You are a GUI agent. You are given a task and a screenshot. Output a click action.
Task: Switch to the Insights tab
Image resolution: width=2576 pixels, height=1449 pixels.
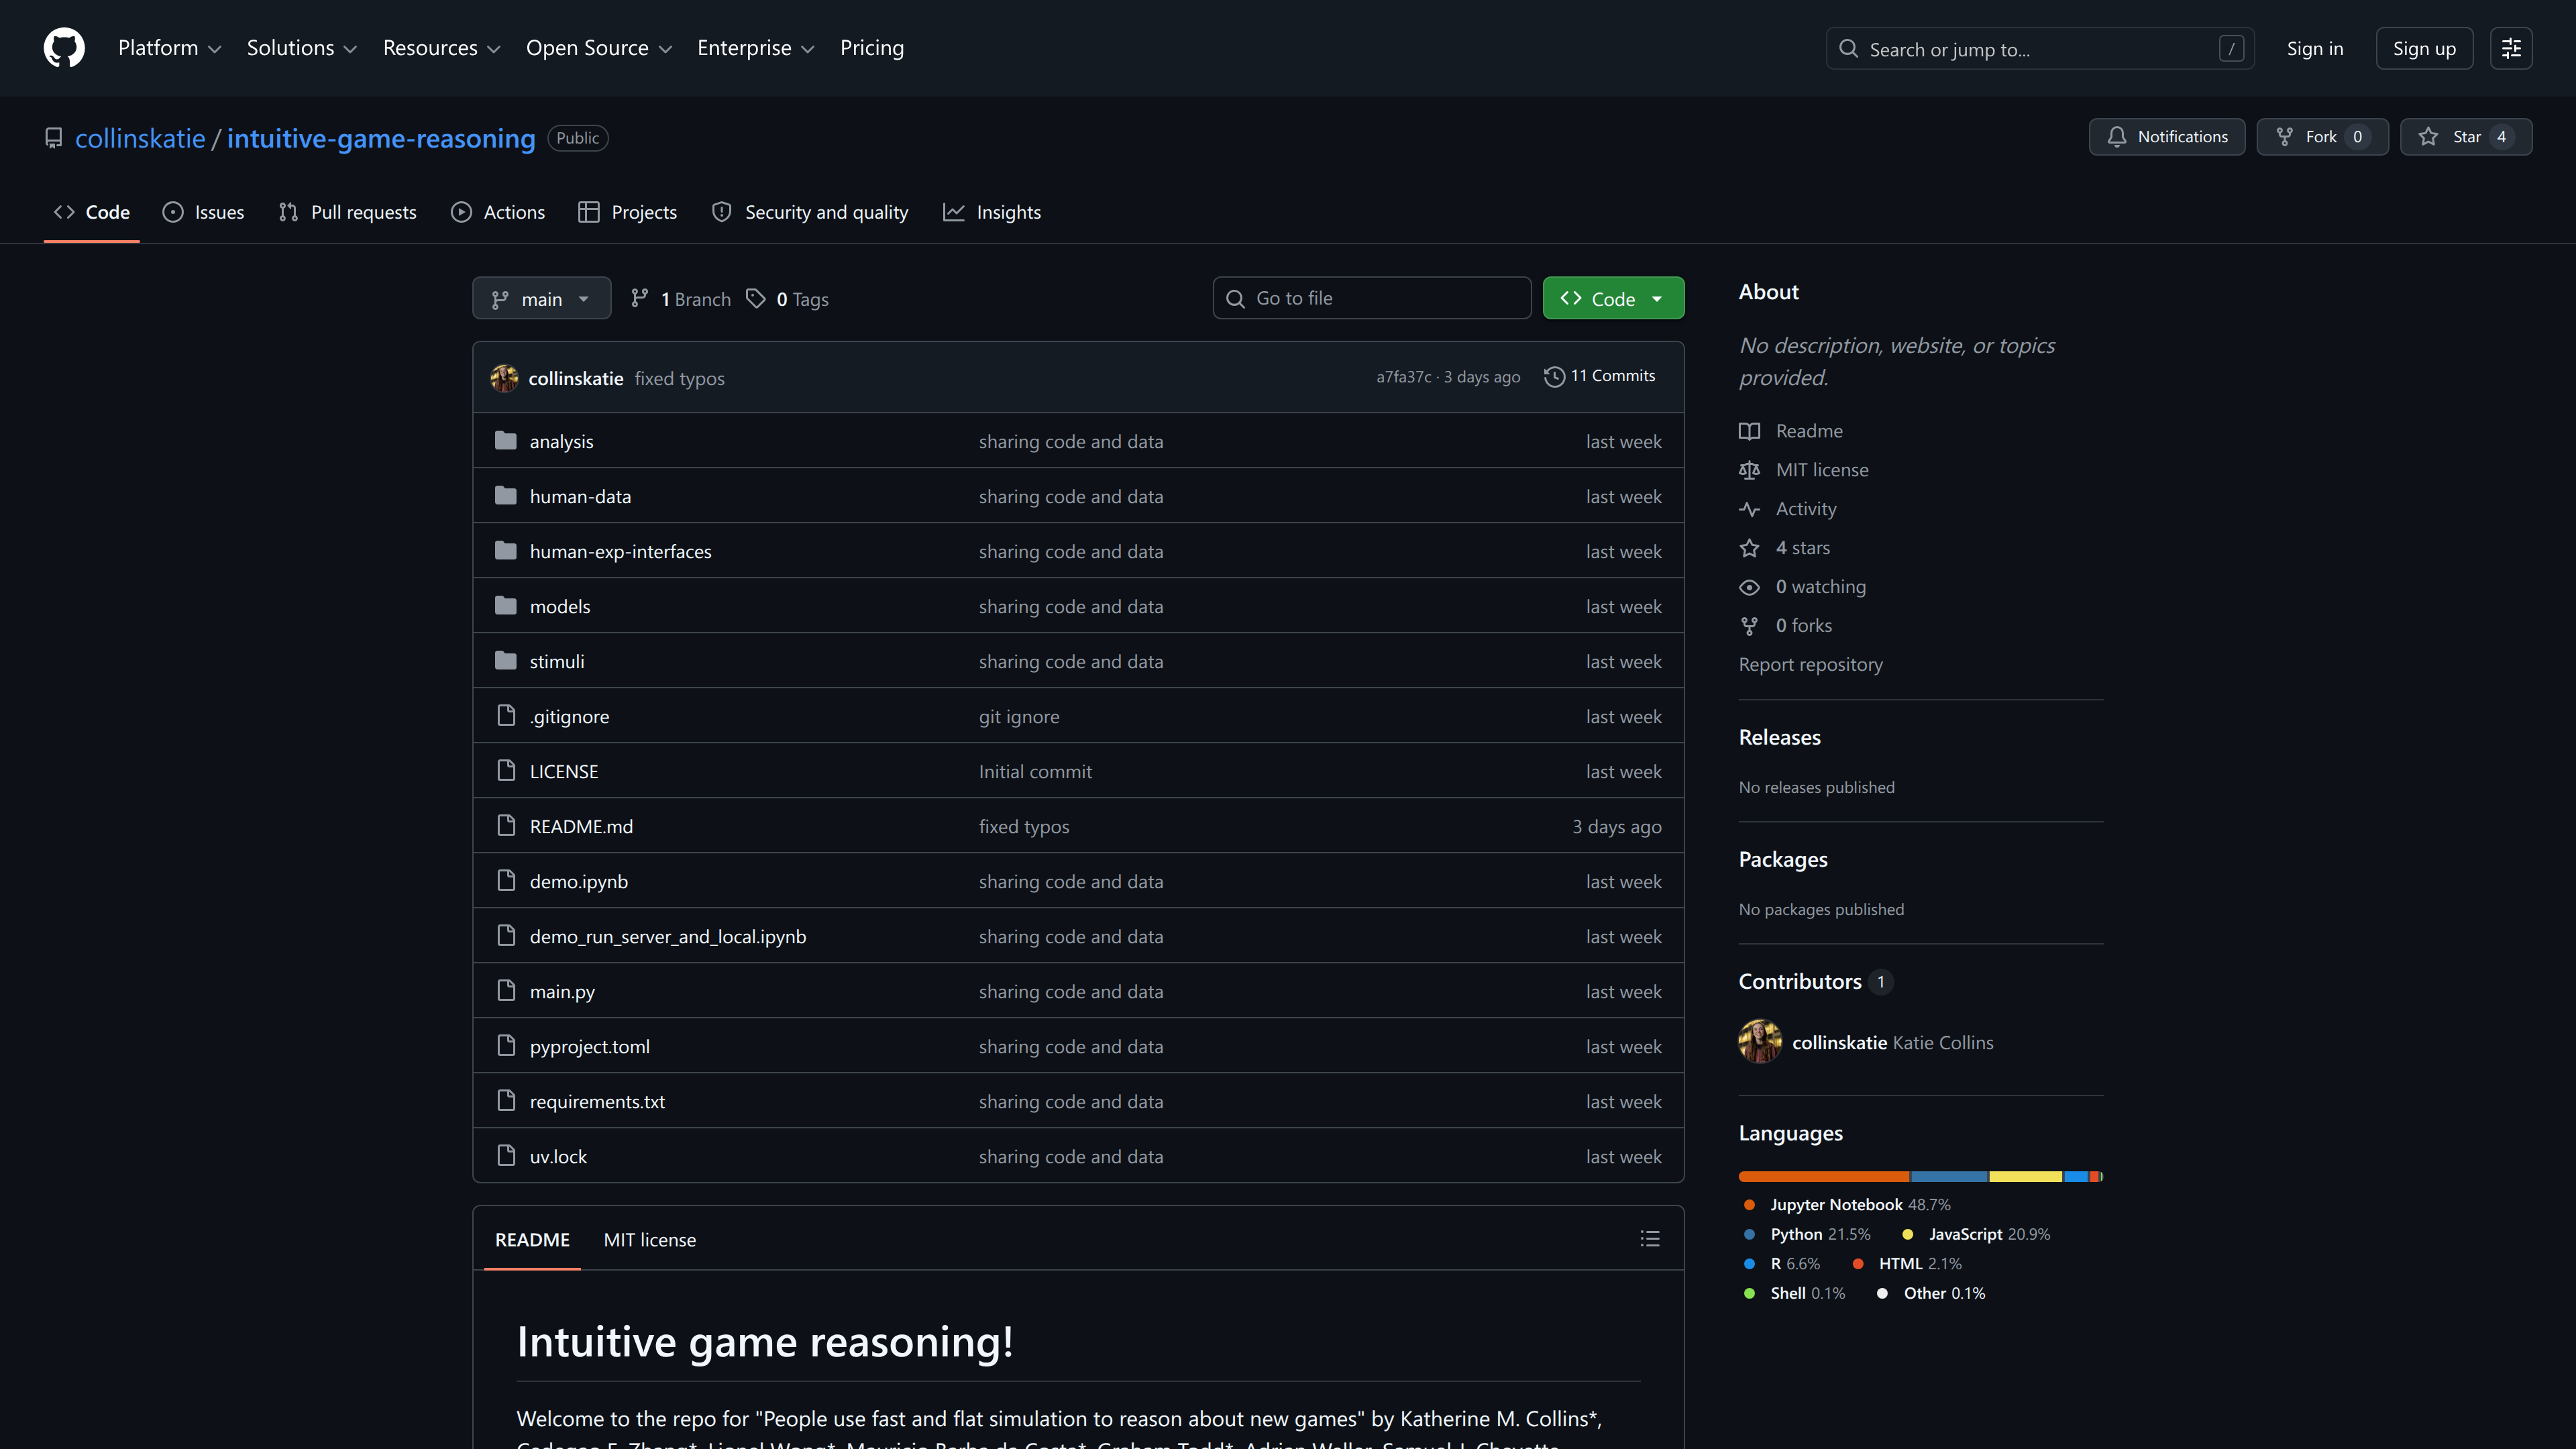[992, 212]
